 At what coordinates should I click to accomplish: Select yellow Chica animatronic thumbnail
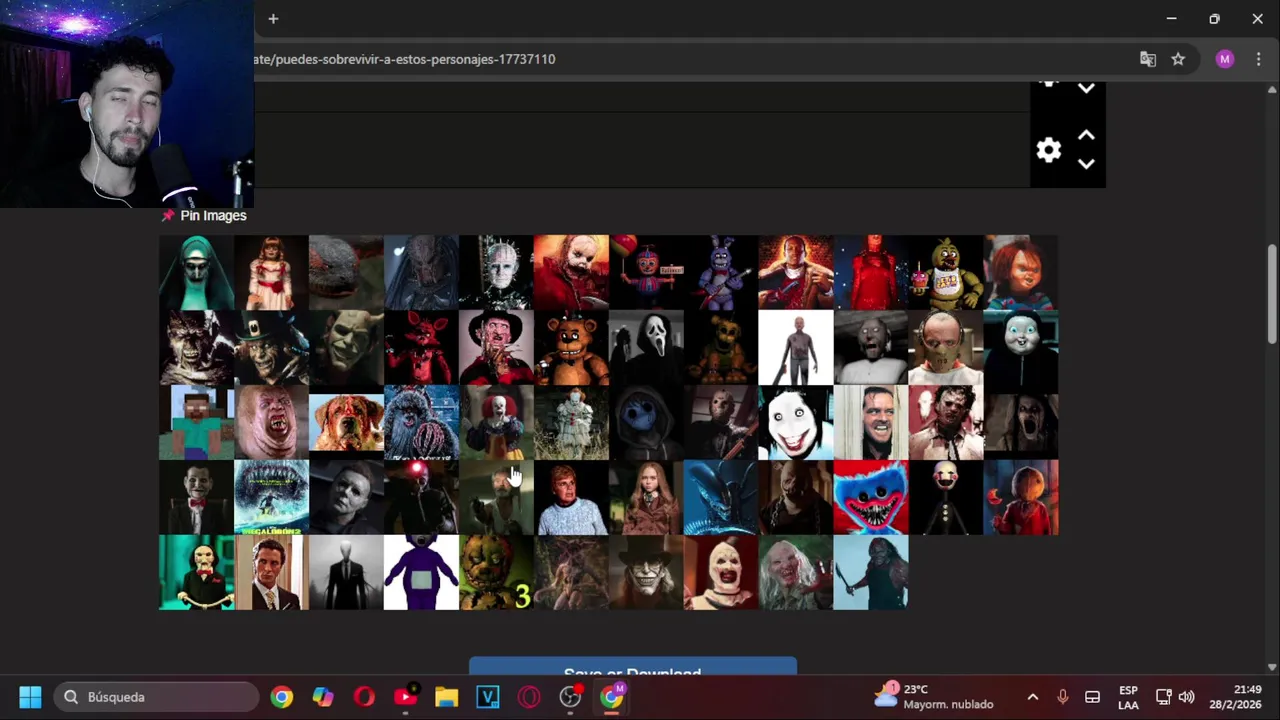pos(946,272)
